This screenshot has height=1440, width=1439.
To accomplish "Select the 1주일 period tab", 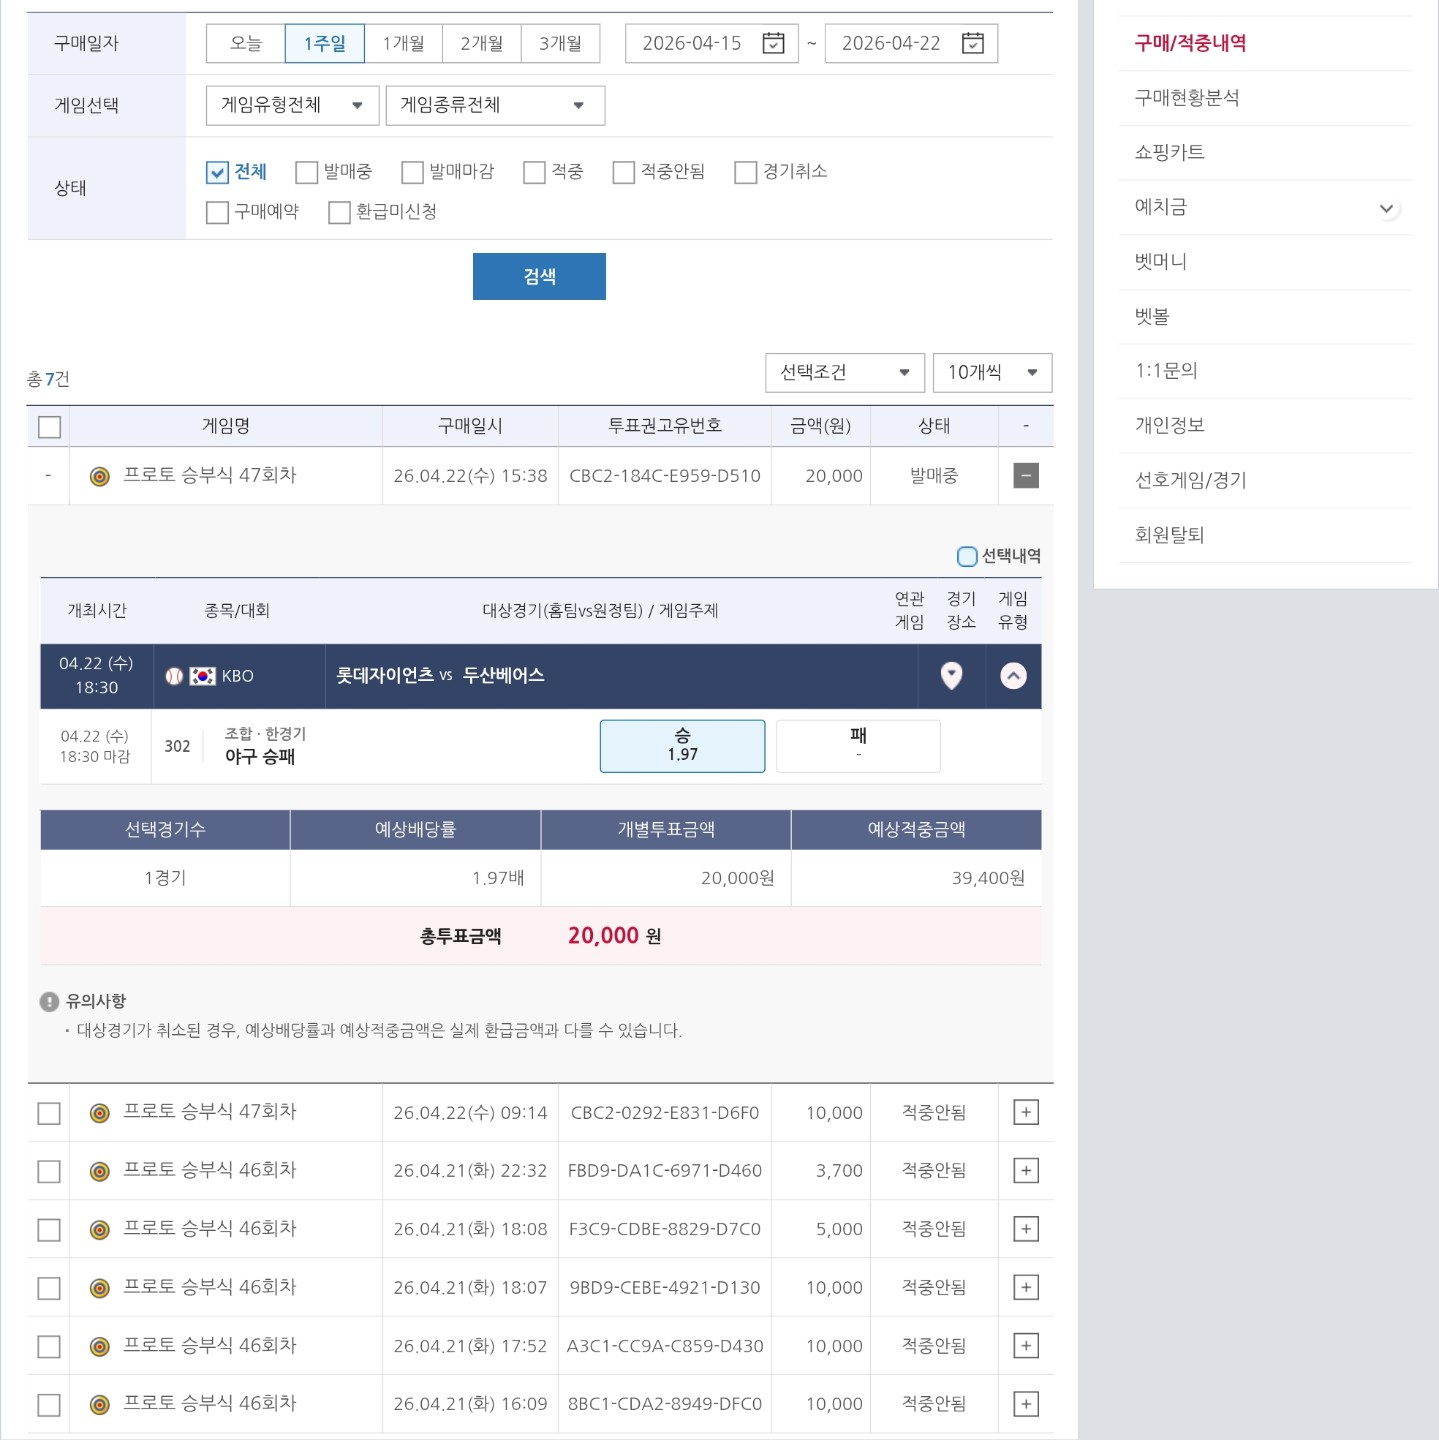I will click(325, 43).
